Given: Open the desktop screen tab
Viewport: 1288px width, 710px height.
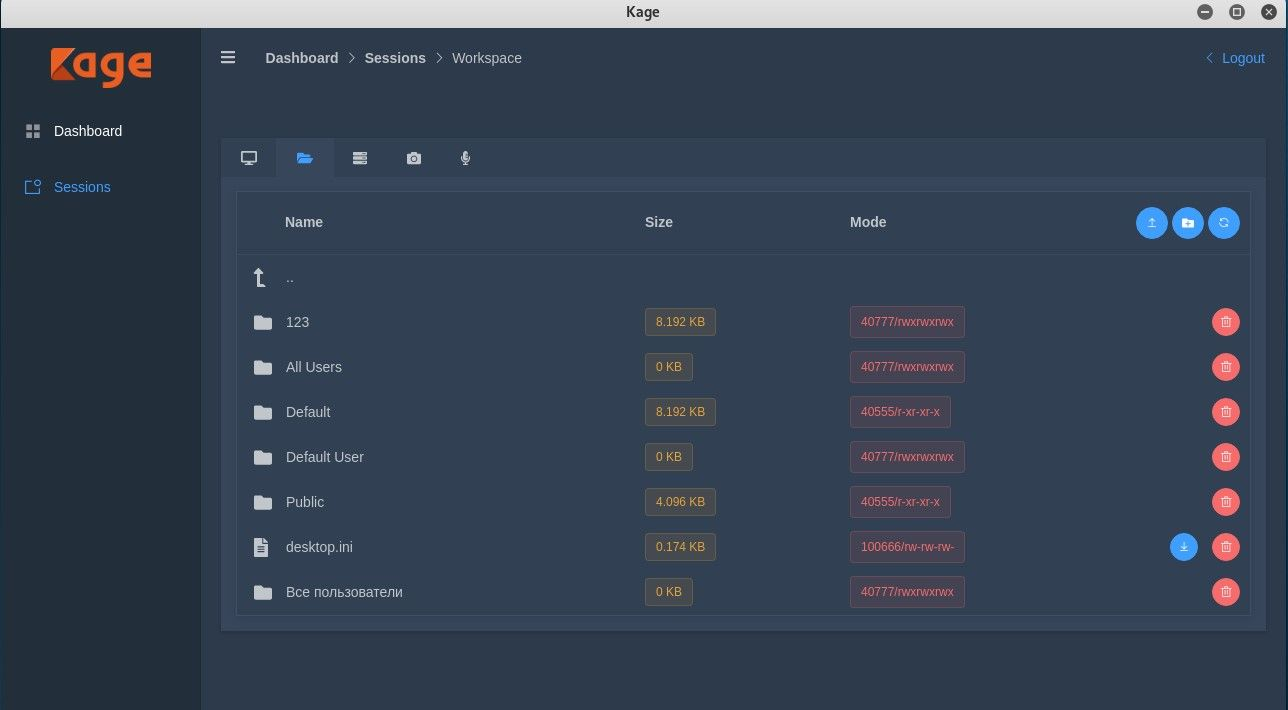Looking at the screenshot, I should [249, 158].
